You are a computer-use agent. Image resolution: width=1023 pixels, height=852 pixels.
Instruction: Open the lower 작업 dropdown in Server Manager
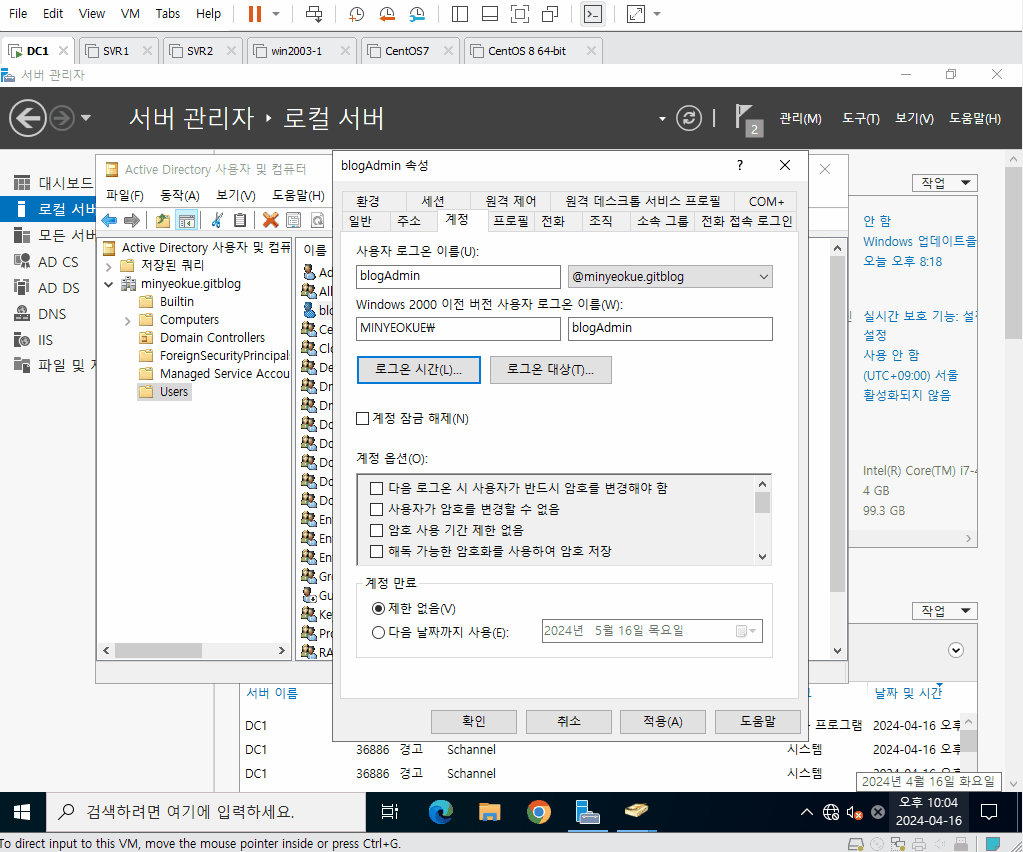(945, 611)
